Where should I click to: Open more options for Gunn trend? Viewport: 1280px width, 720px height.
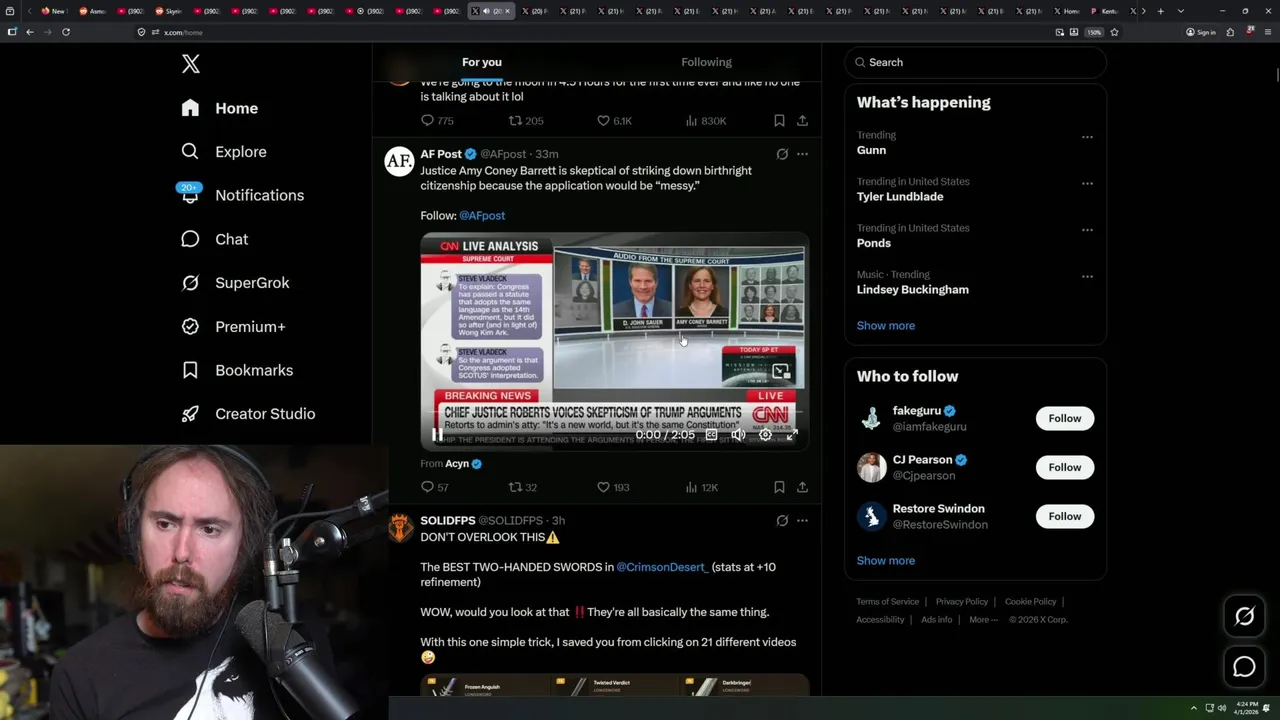click(1087, 137)
